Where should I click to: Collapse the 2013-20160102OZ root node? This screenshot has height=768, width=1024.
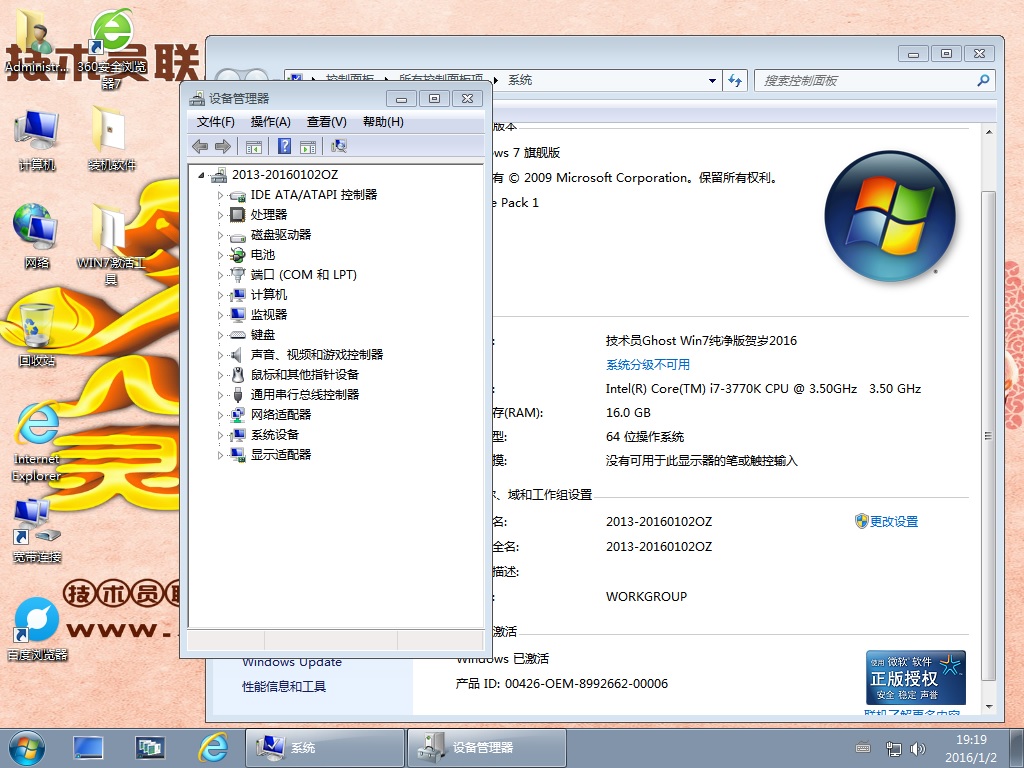pos(201,175)
